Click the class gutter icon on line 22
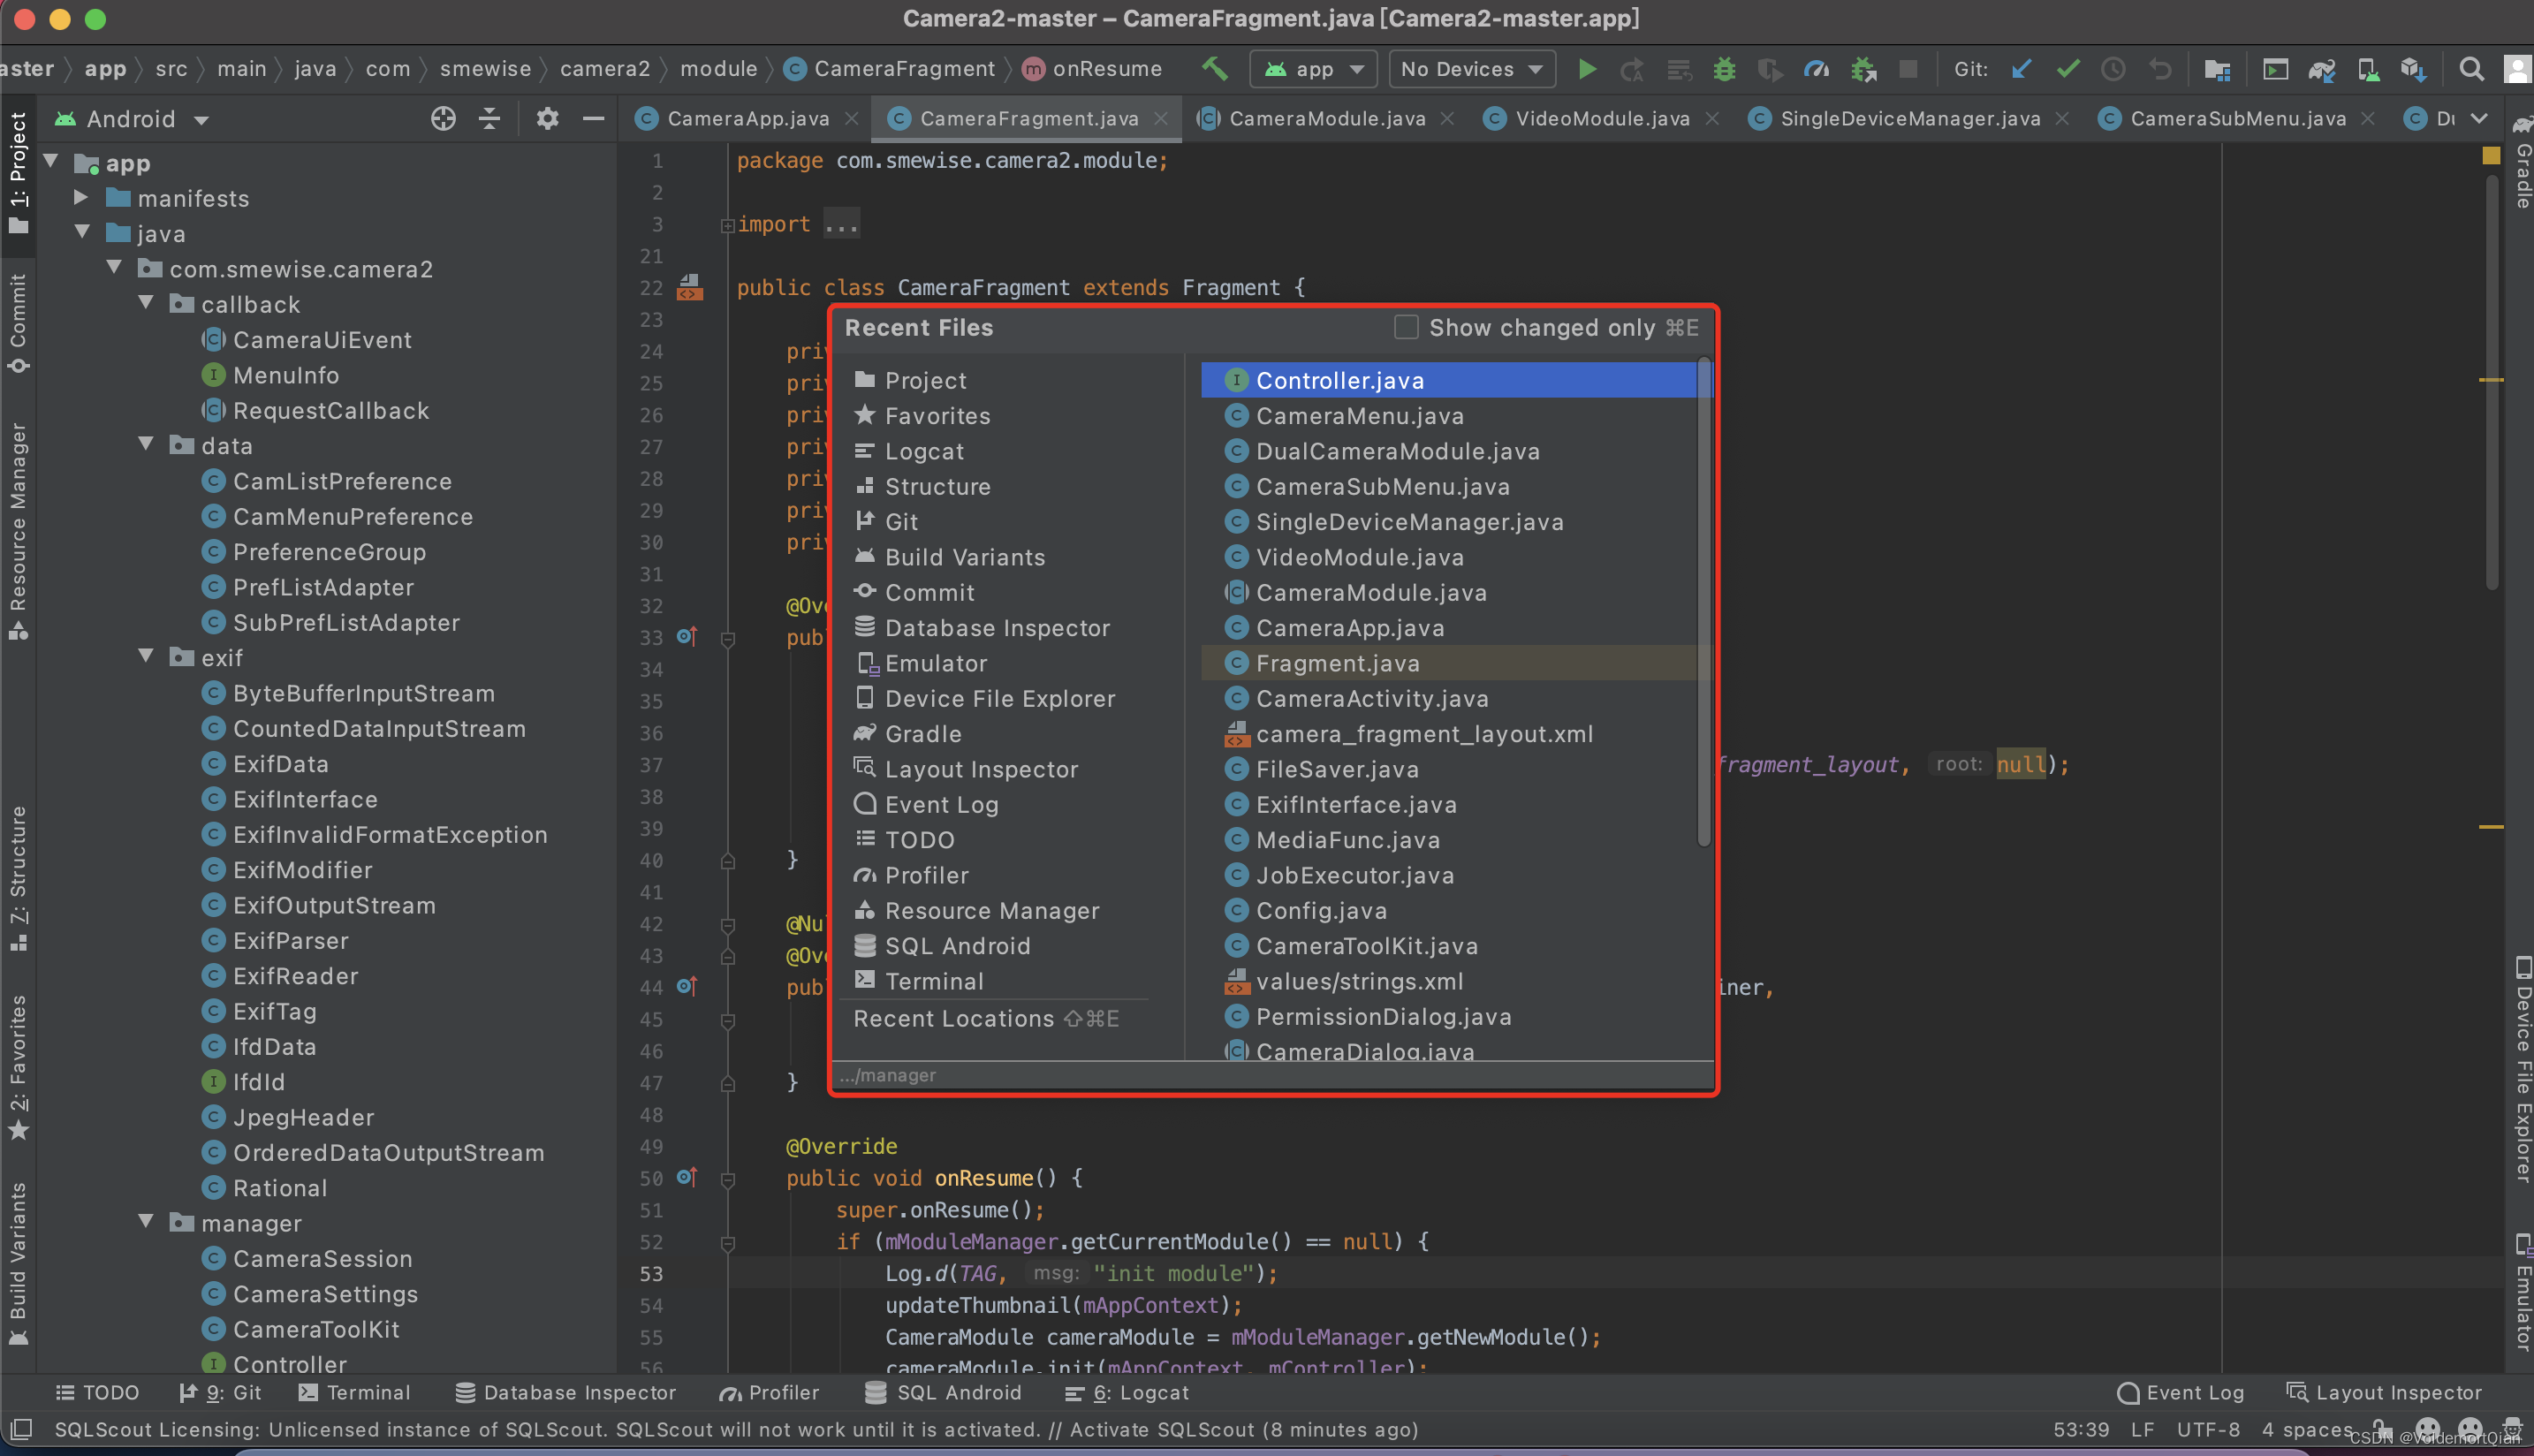This screenshot has width=2534, height=1456. [x=690, y=288]
